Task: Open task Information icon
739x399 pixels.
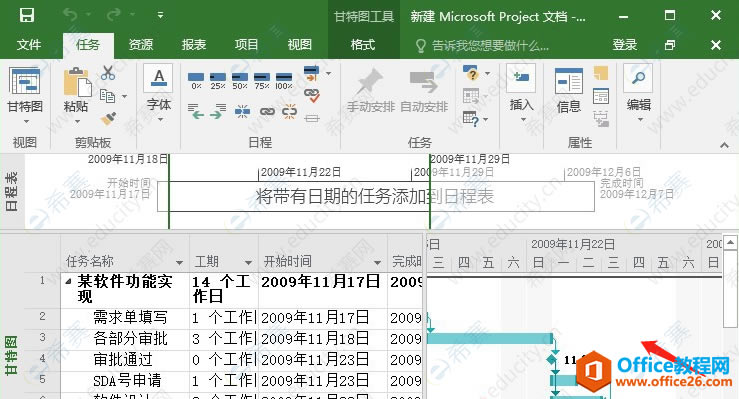Action: (569, 90)
